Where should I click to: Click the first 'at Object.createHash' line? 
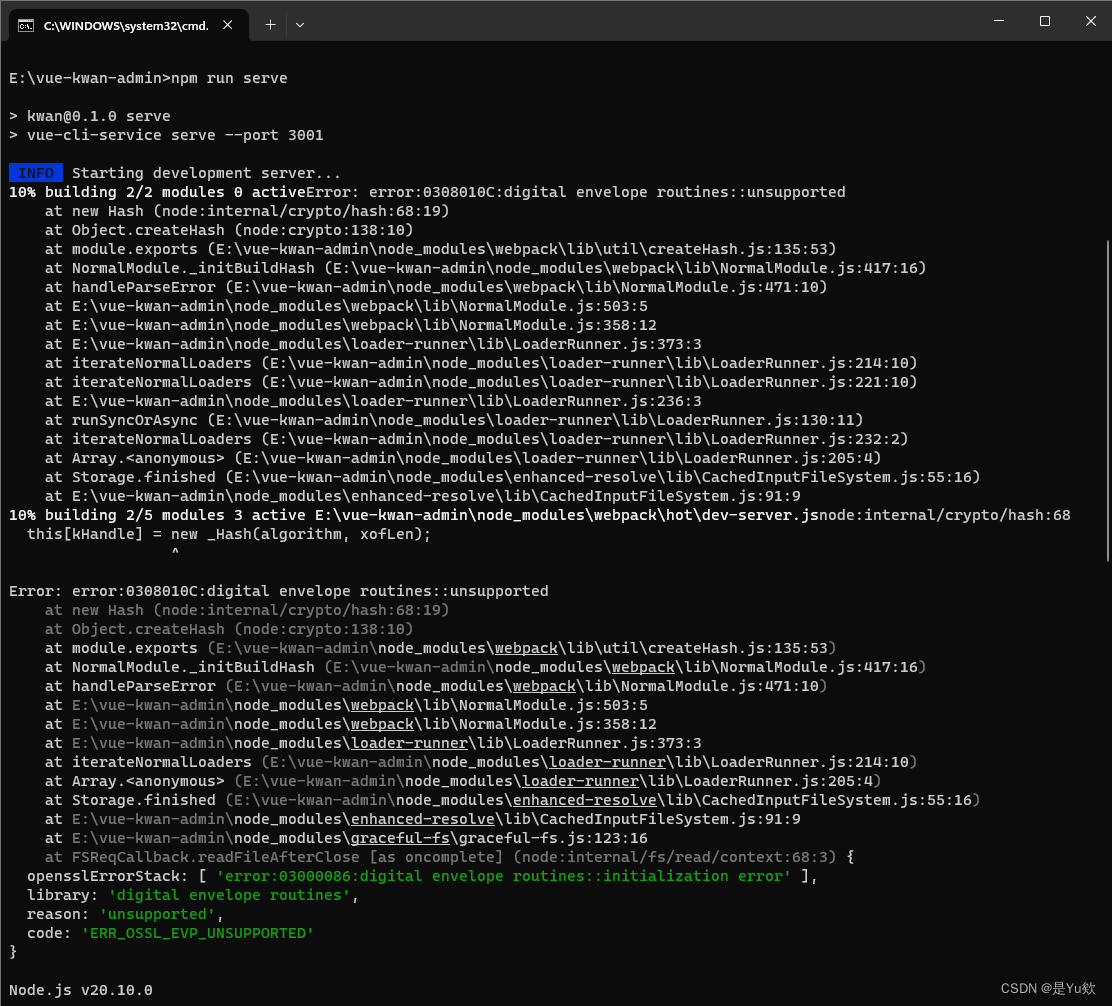point(229,230)
